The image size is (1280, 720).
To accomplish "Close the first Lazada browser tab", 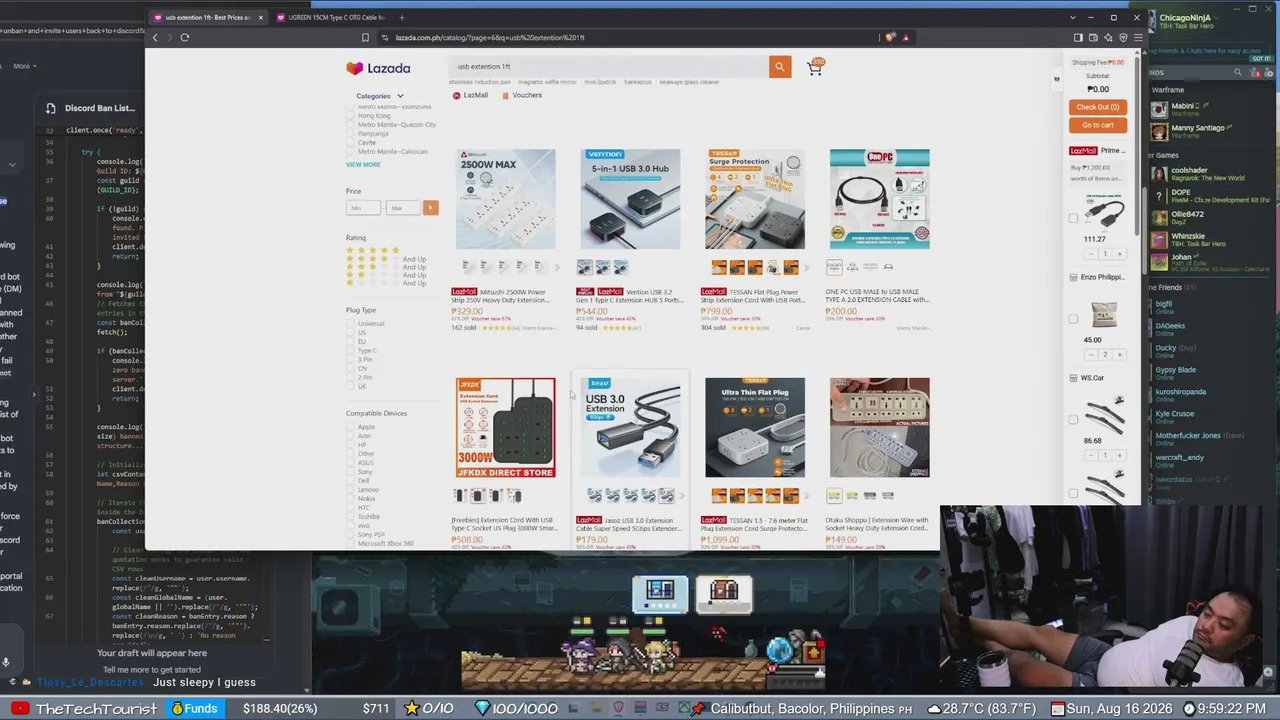I will click(260, 17).
